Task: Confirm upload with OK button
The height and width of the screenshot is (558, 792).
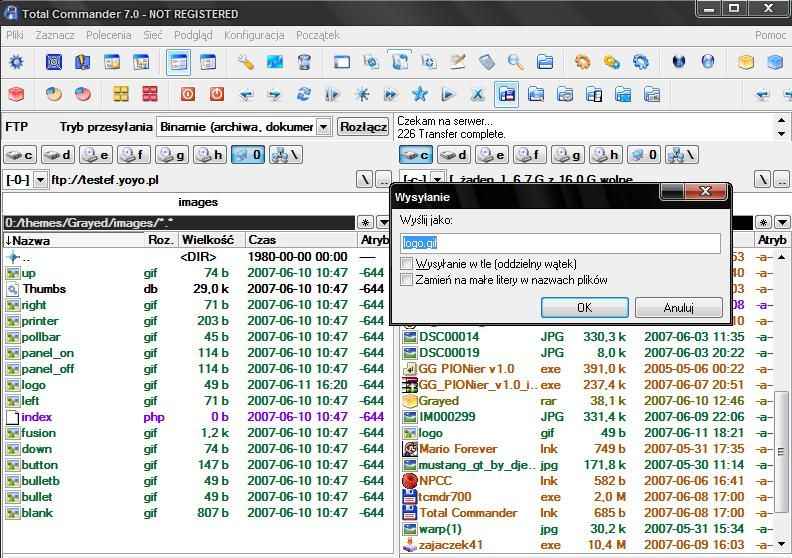Action: 584,308
